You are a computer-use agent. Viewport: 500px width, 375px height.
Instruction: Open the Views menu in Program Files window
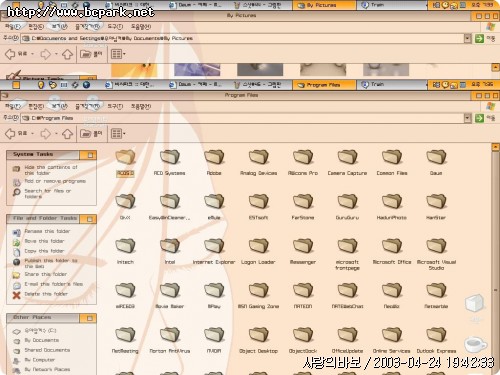click(118, 134)
